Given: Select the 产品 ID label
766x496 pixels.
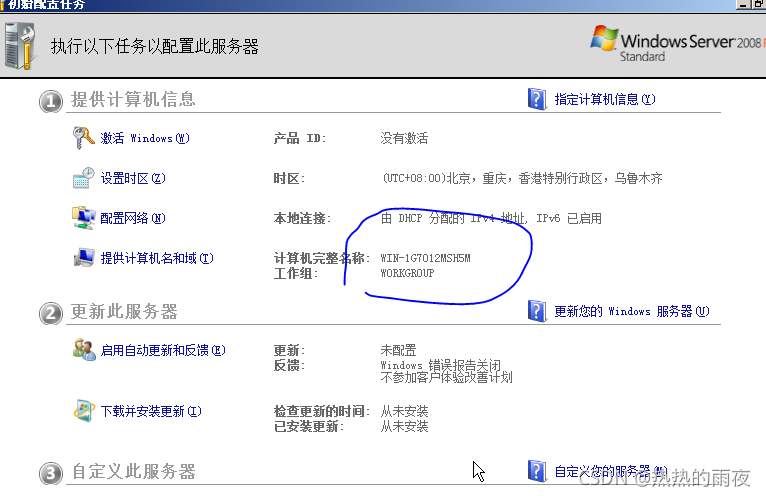Looking at the screenshot, I should [x=299, y=138].
